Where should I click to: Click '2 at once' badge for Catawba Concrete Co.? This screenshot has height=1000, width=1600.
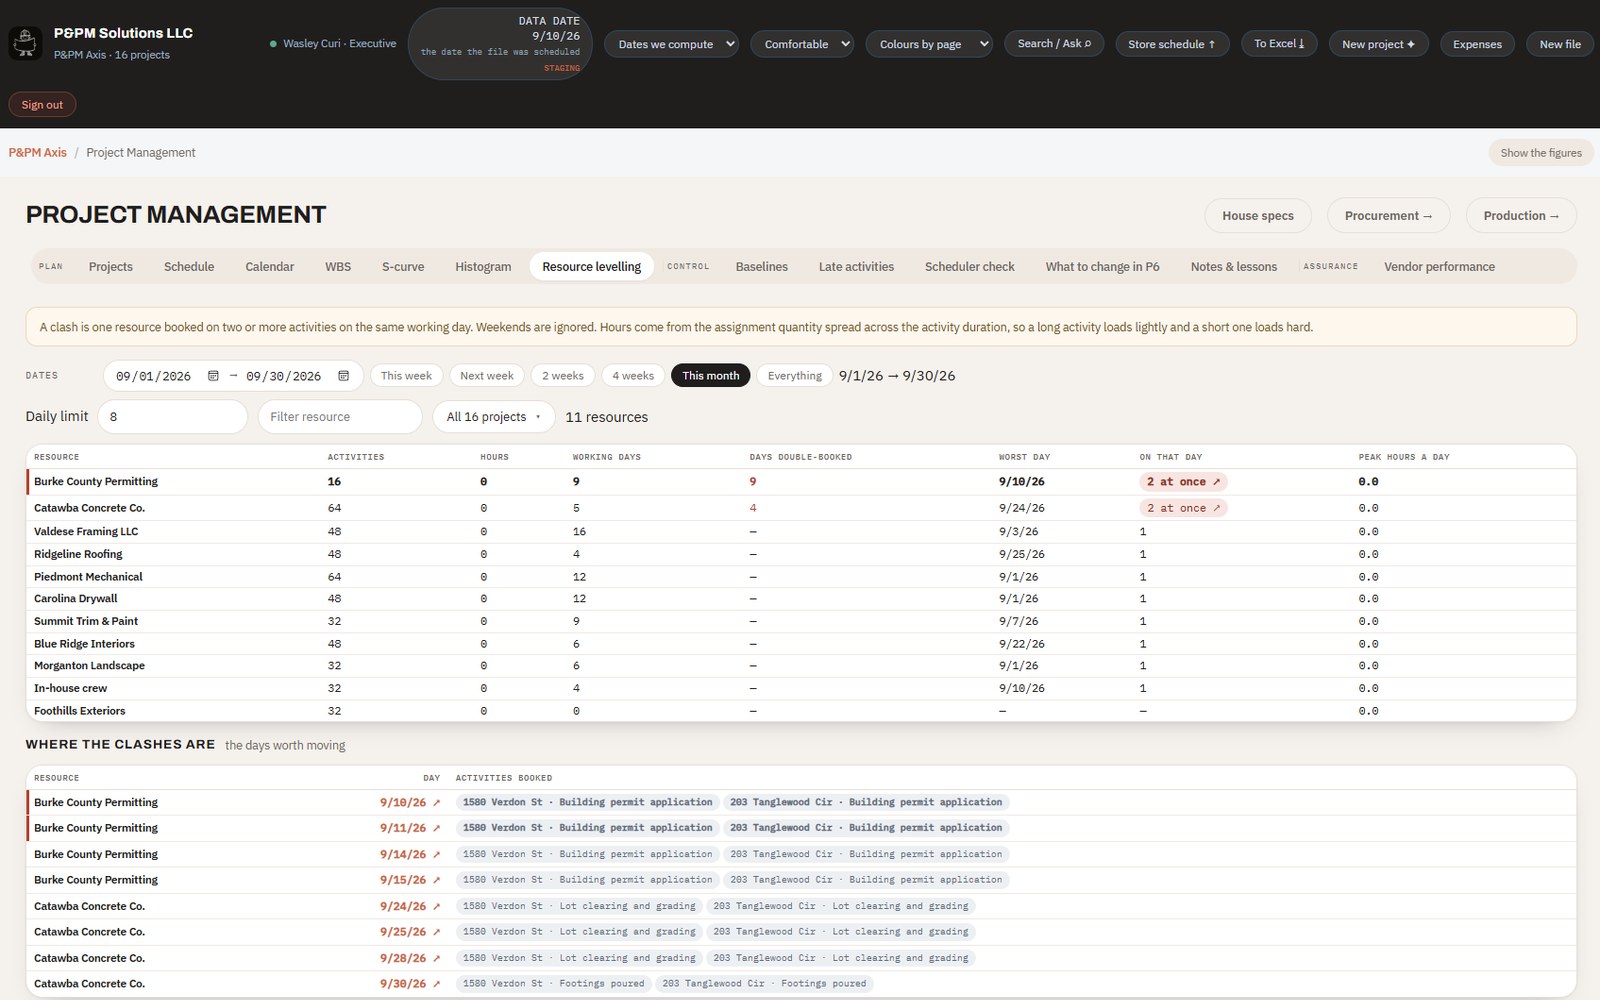1183,508
